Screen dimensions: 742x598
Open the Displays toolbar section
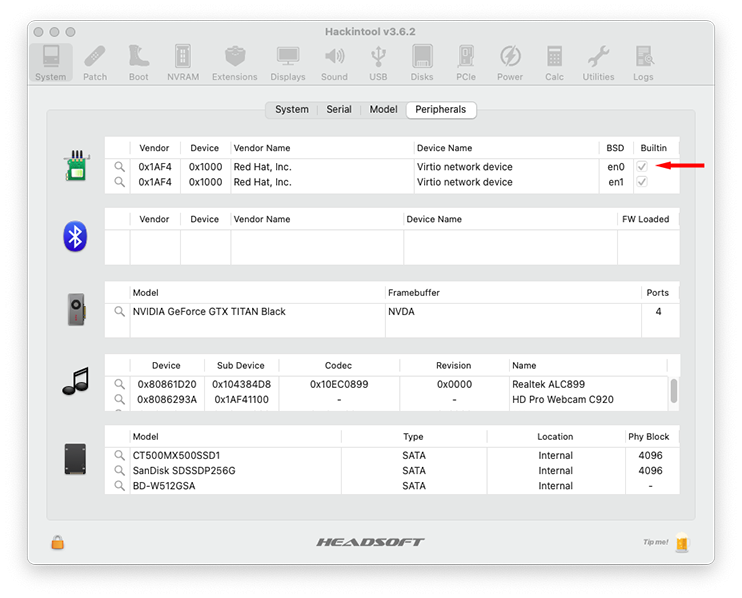coord(288,63)
